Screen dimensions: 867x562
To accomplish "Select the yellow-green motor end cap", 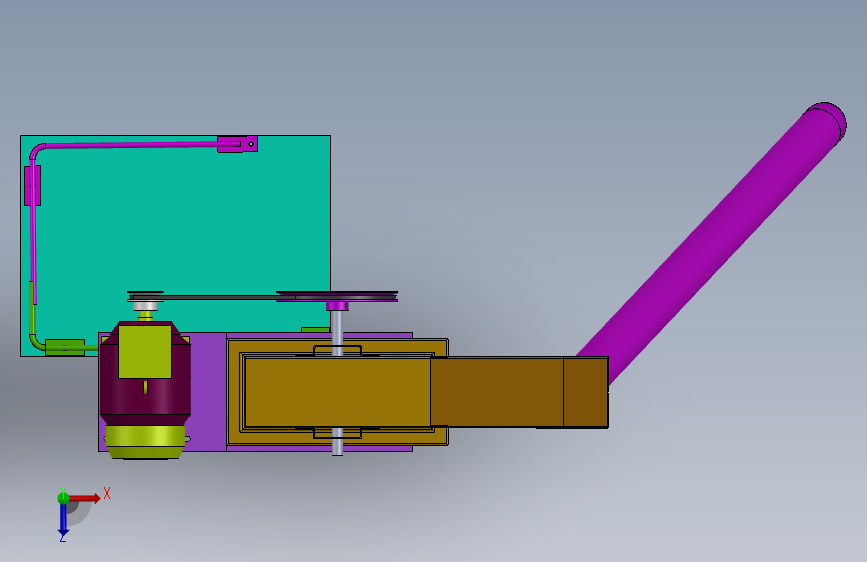I will point(145,441).
